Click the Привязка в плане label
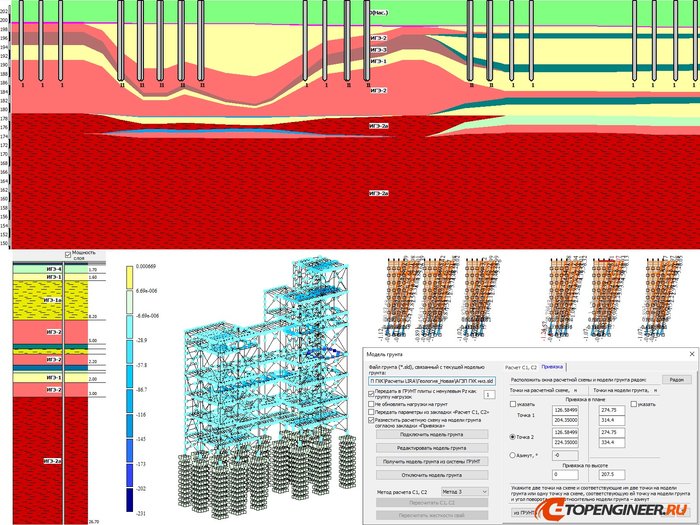This screenshot has width=700, height=525. click(x=585, y=399)
